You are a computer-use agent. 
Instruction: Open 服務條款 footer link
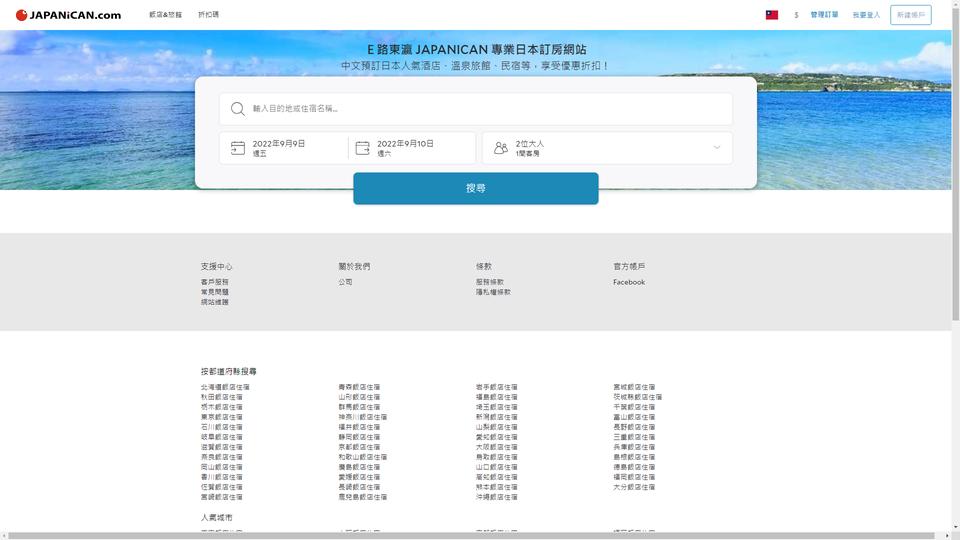tap(490, 282)
